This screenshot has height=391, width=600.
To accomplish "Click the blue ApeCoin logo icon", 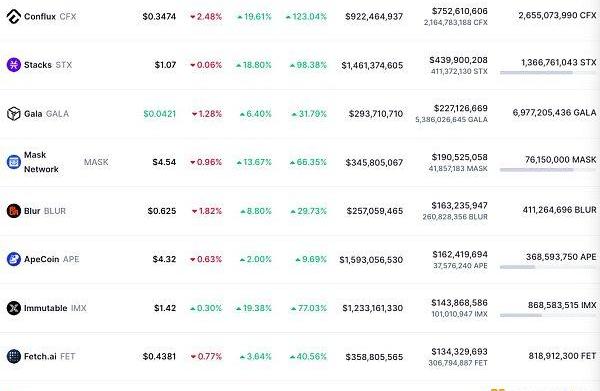I will pyautogui.click(x=14, y=259).
